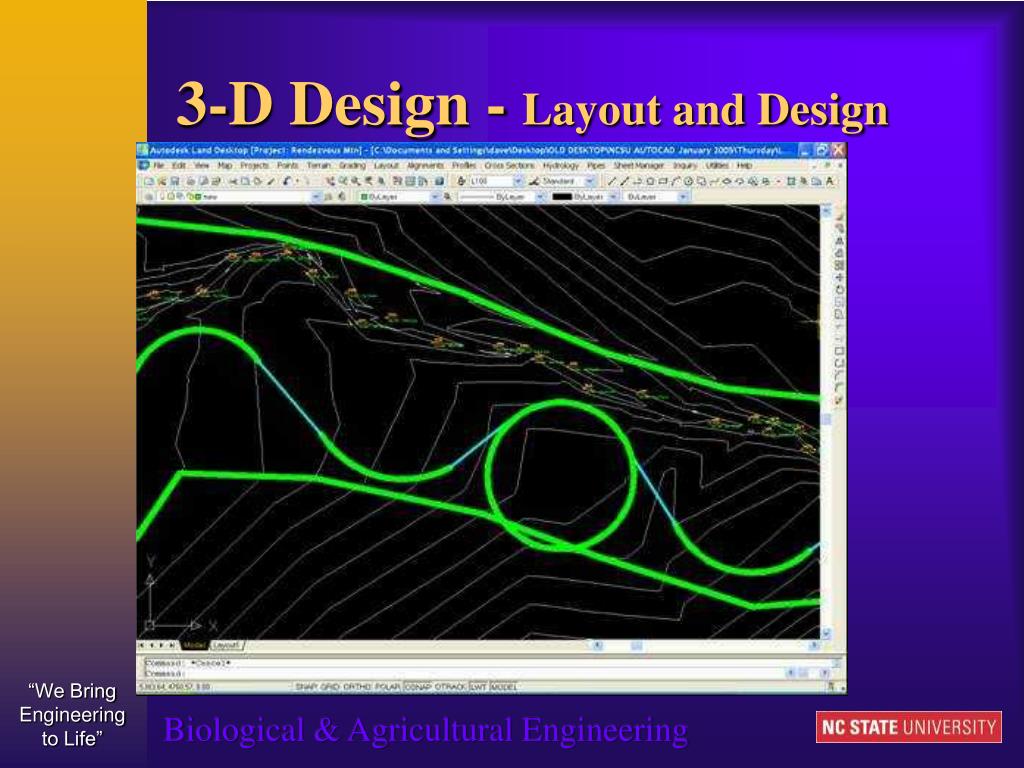Toggle POLAR tracking in the status bar
This screenshot has height=768, width=1024.
387,686
